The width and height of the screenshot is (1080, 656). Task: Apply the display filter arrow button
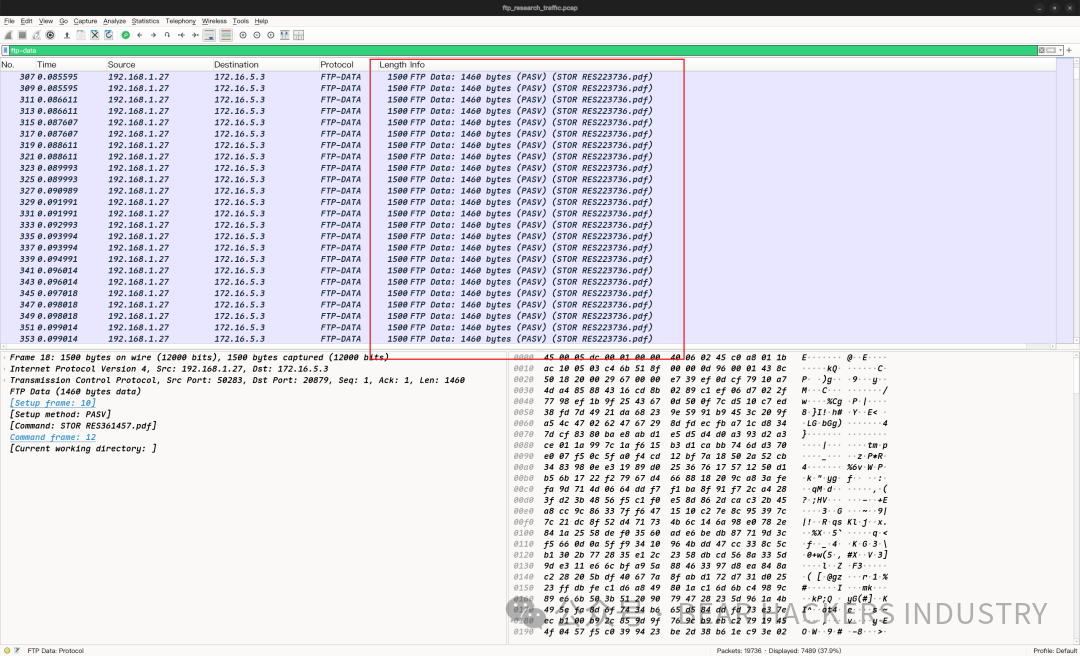coord(1051,50)
